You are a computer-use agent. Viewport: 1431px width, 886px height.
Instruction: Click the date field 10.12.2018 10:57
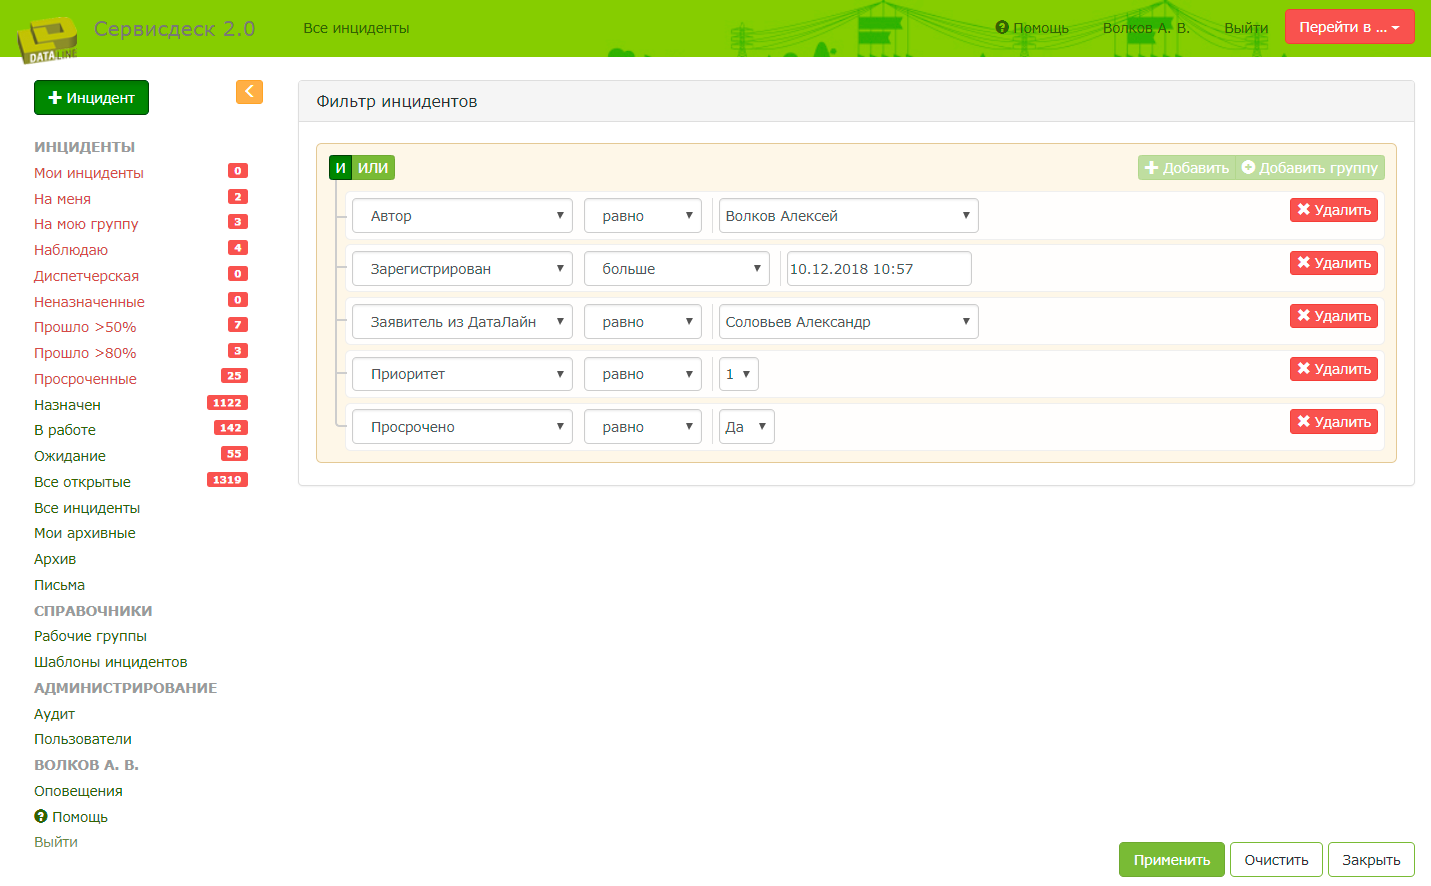click(x=879, y=269)
